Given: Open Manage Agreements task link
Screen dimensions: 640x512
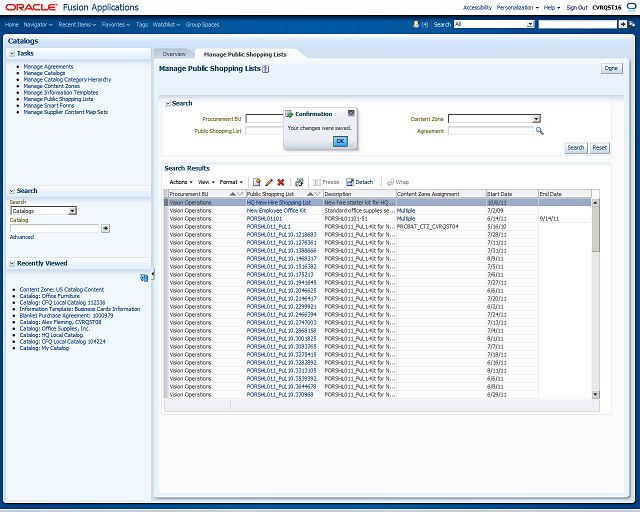Looking at the screenshot, I should pos(48,67).
